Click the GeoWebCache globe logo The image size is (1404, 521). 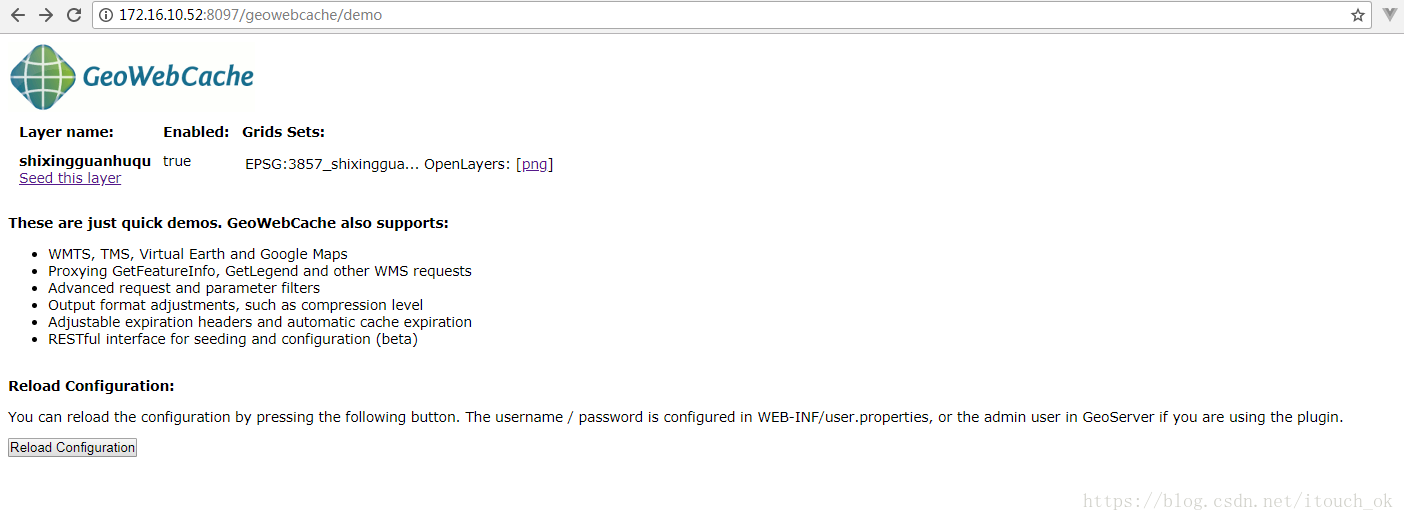click(43, 77)
